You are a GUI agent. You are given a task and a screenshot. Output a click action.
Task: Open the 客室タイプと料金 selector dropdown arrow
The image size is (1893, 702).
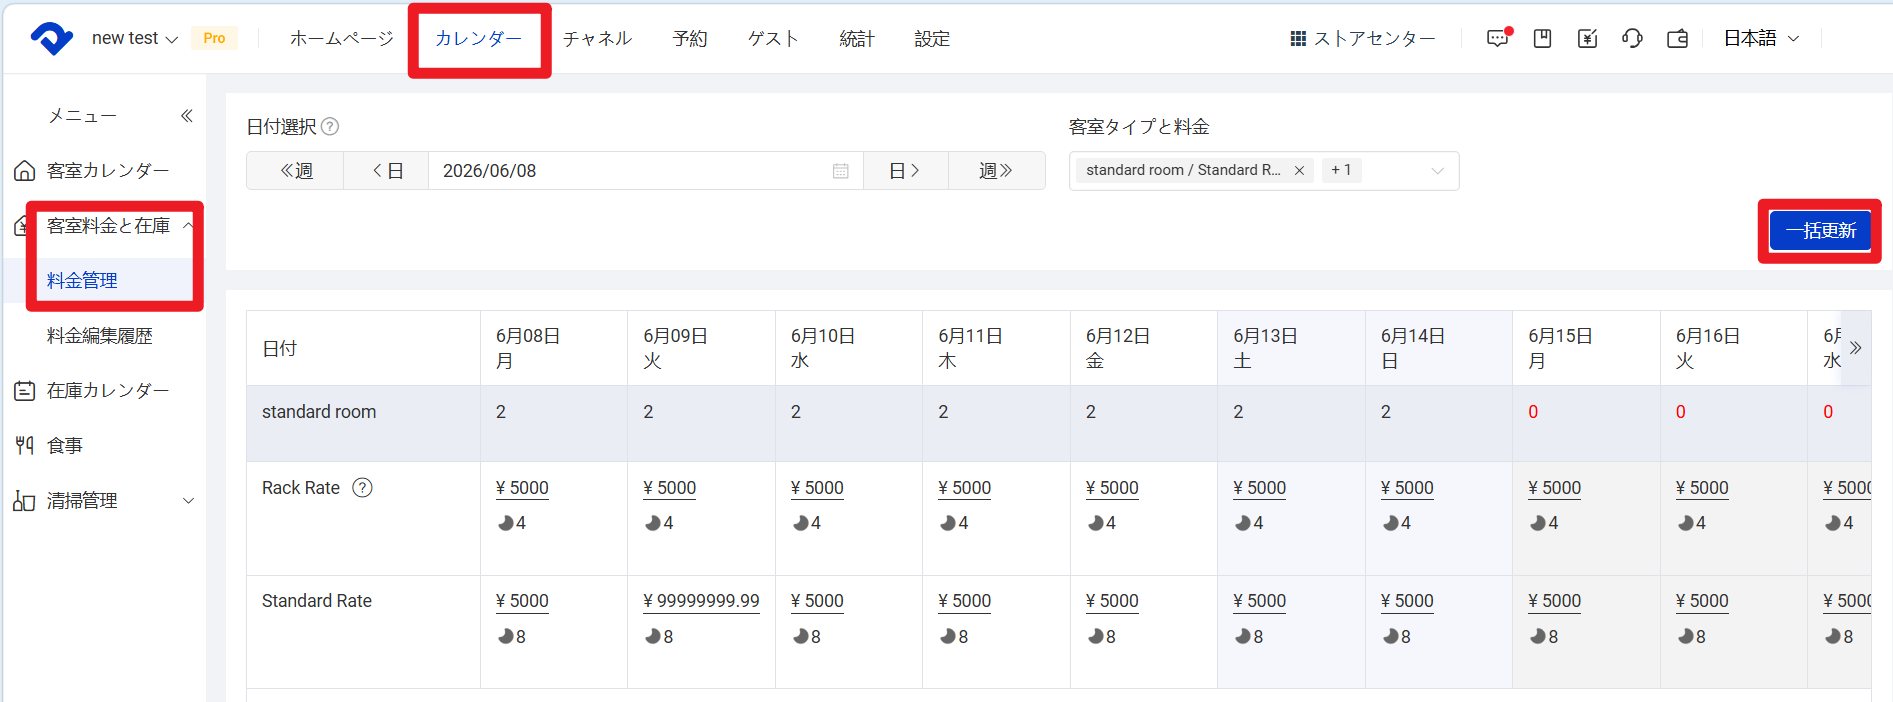pos(1438,171)
